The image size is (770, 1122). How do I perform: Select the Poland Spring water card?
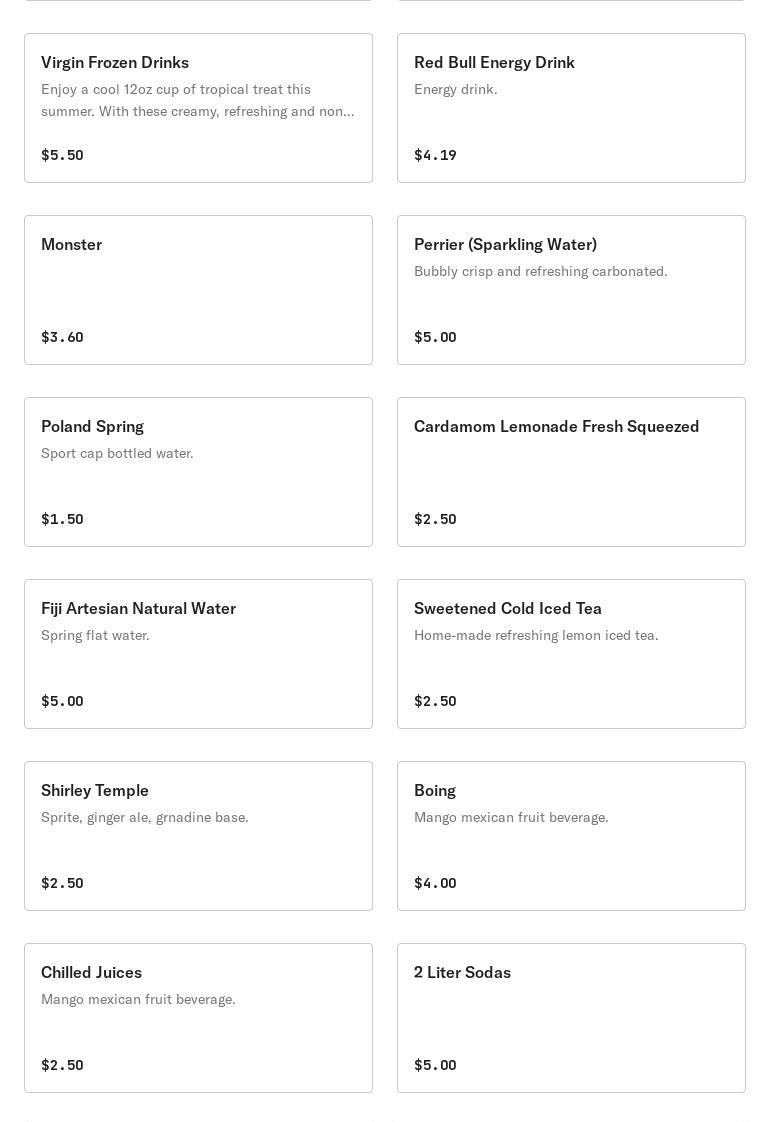[x=198, y=472]
